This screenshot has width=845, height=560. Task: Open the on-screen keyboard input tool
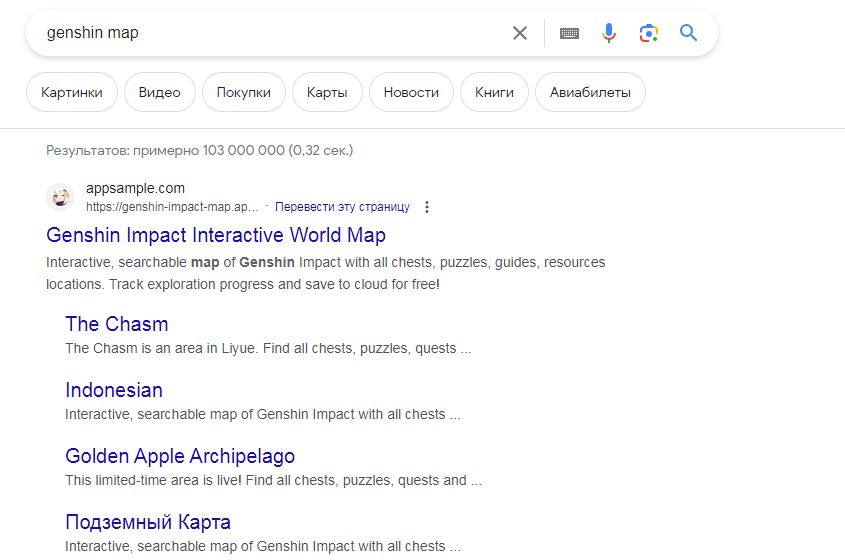(569, 33)
